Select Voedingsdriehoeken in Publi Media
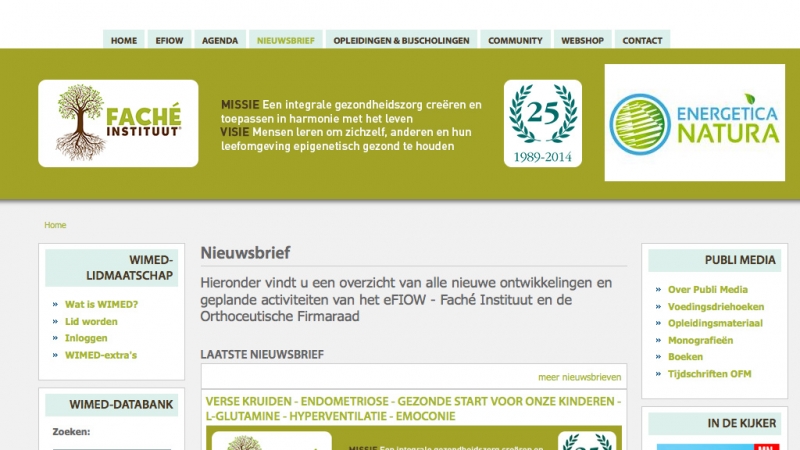800x450 pixels. 716,306
